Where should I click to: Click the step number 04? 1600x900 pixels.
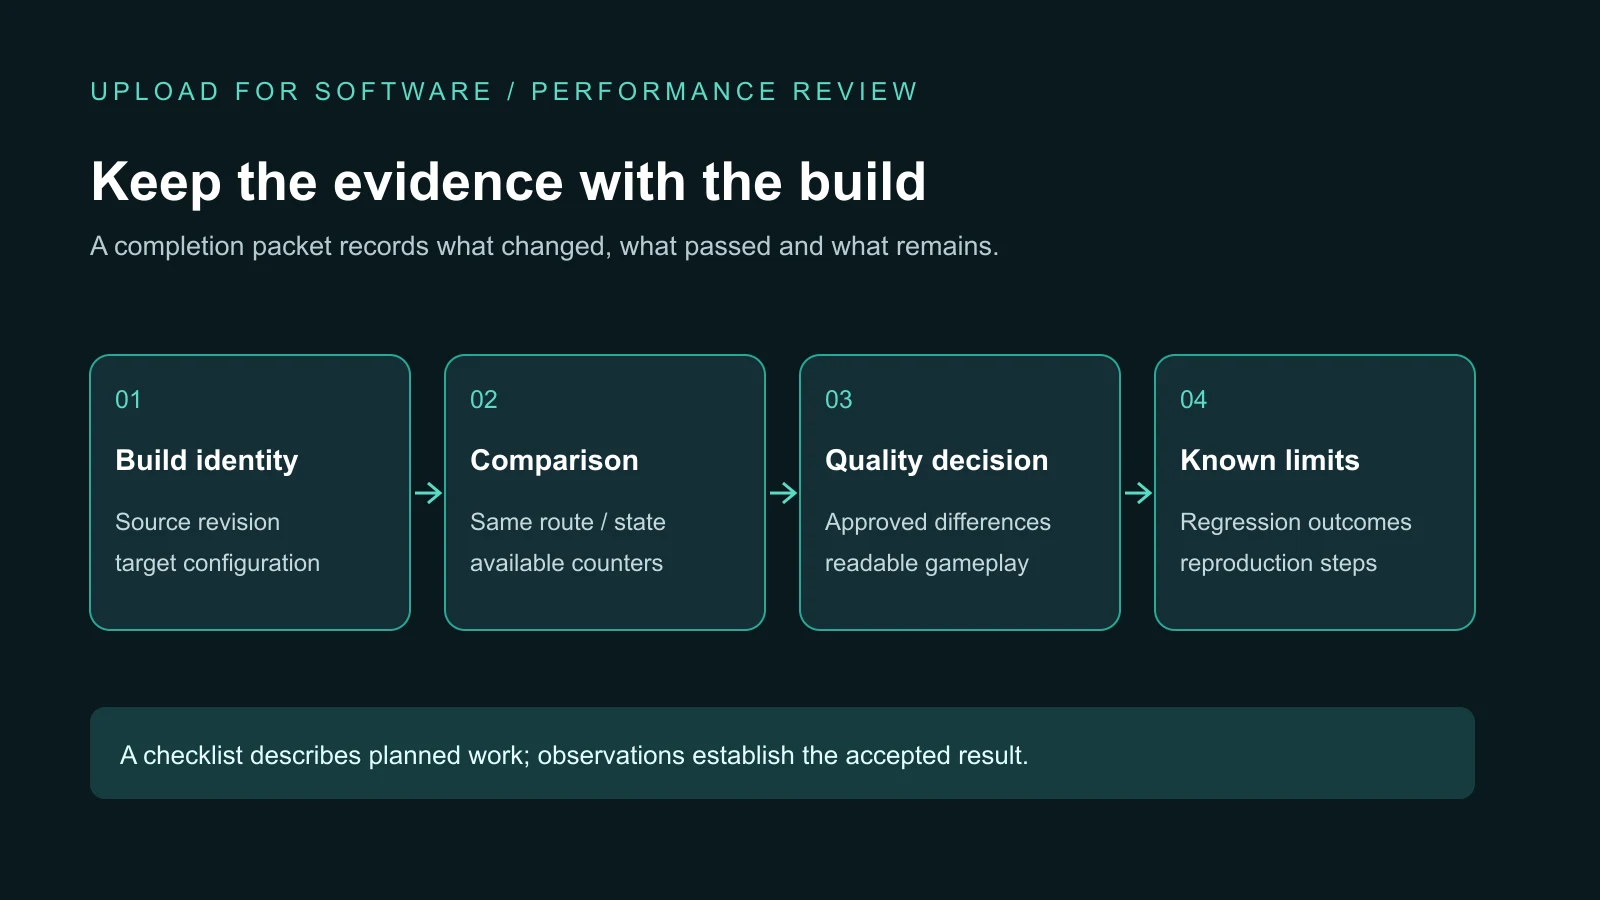pos(1194,400)
